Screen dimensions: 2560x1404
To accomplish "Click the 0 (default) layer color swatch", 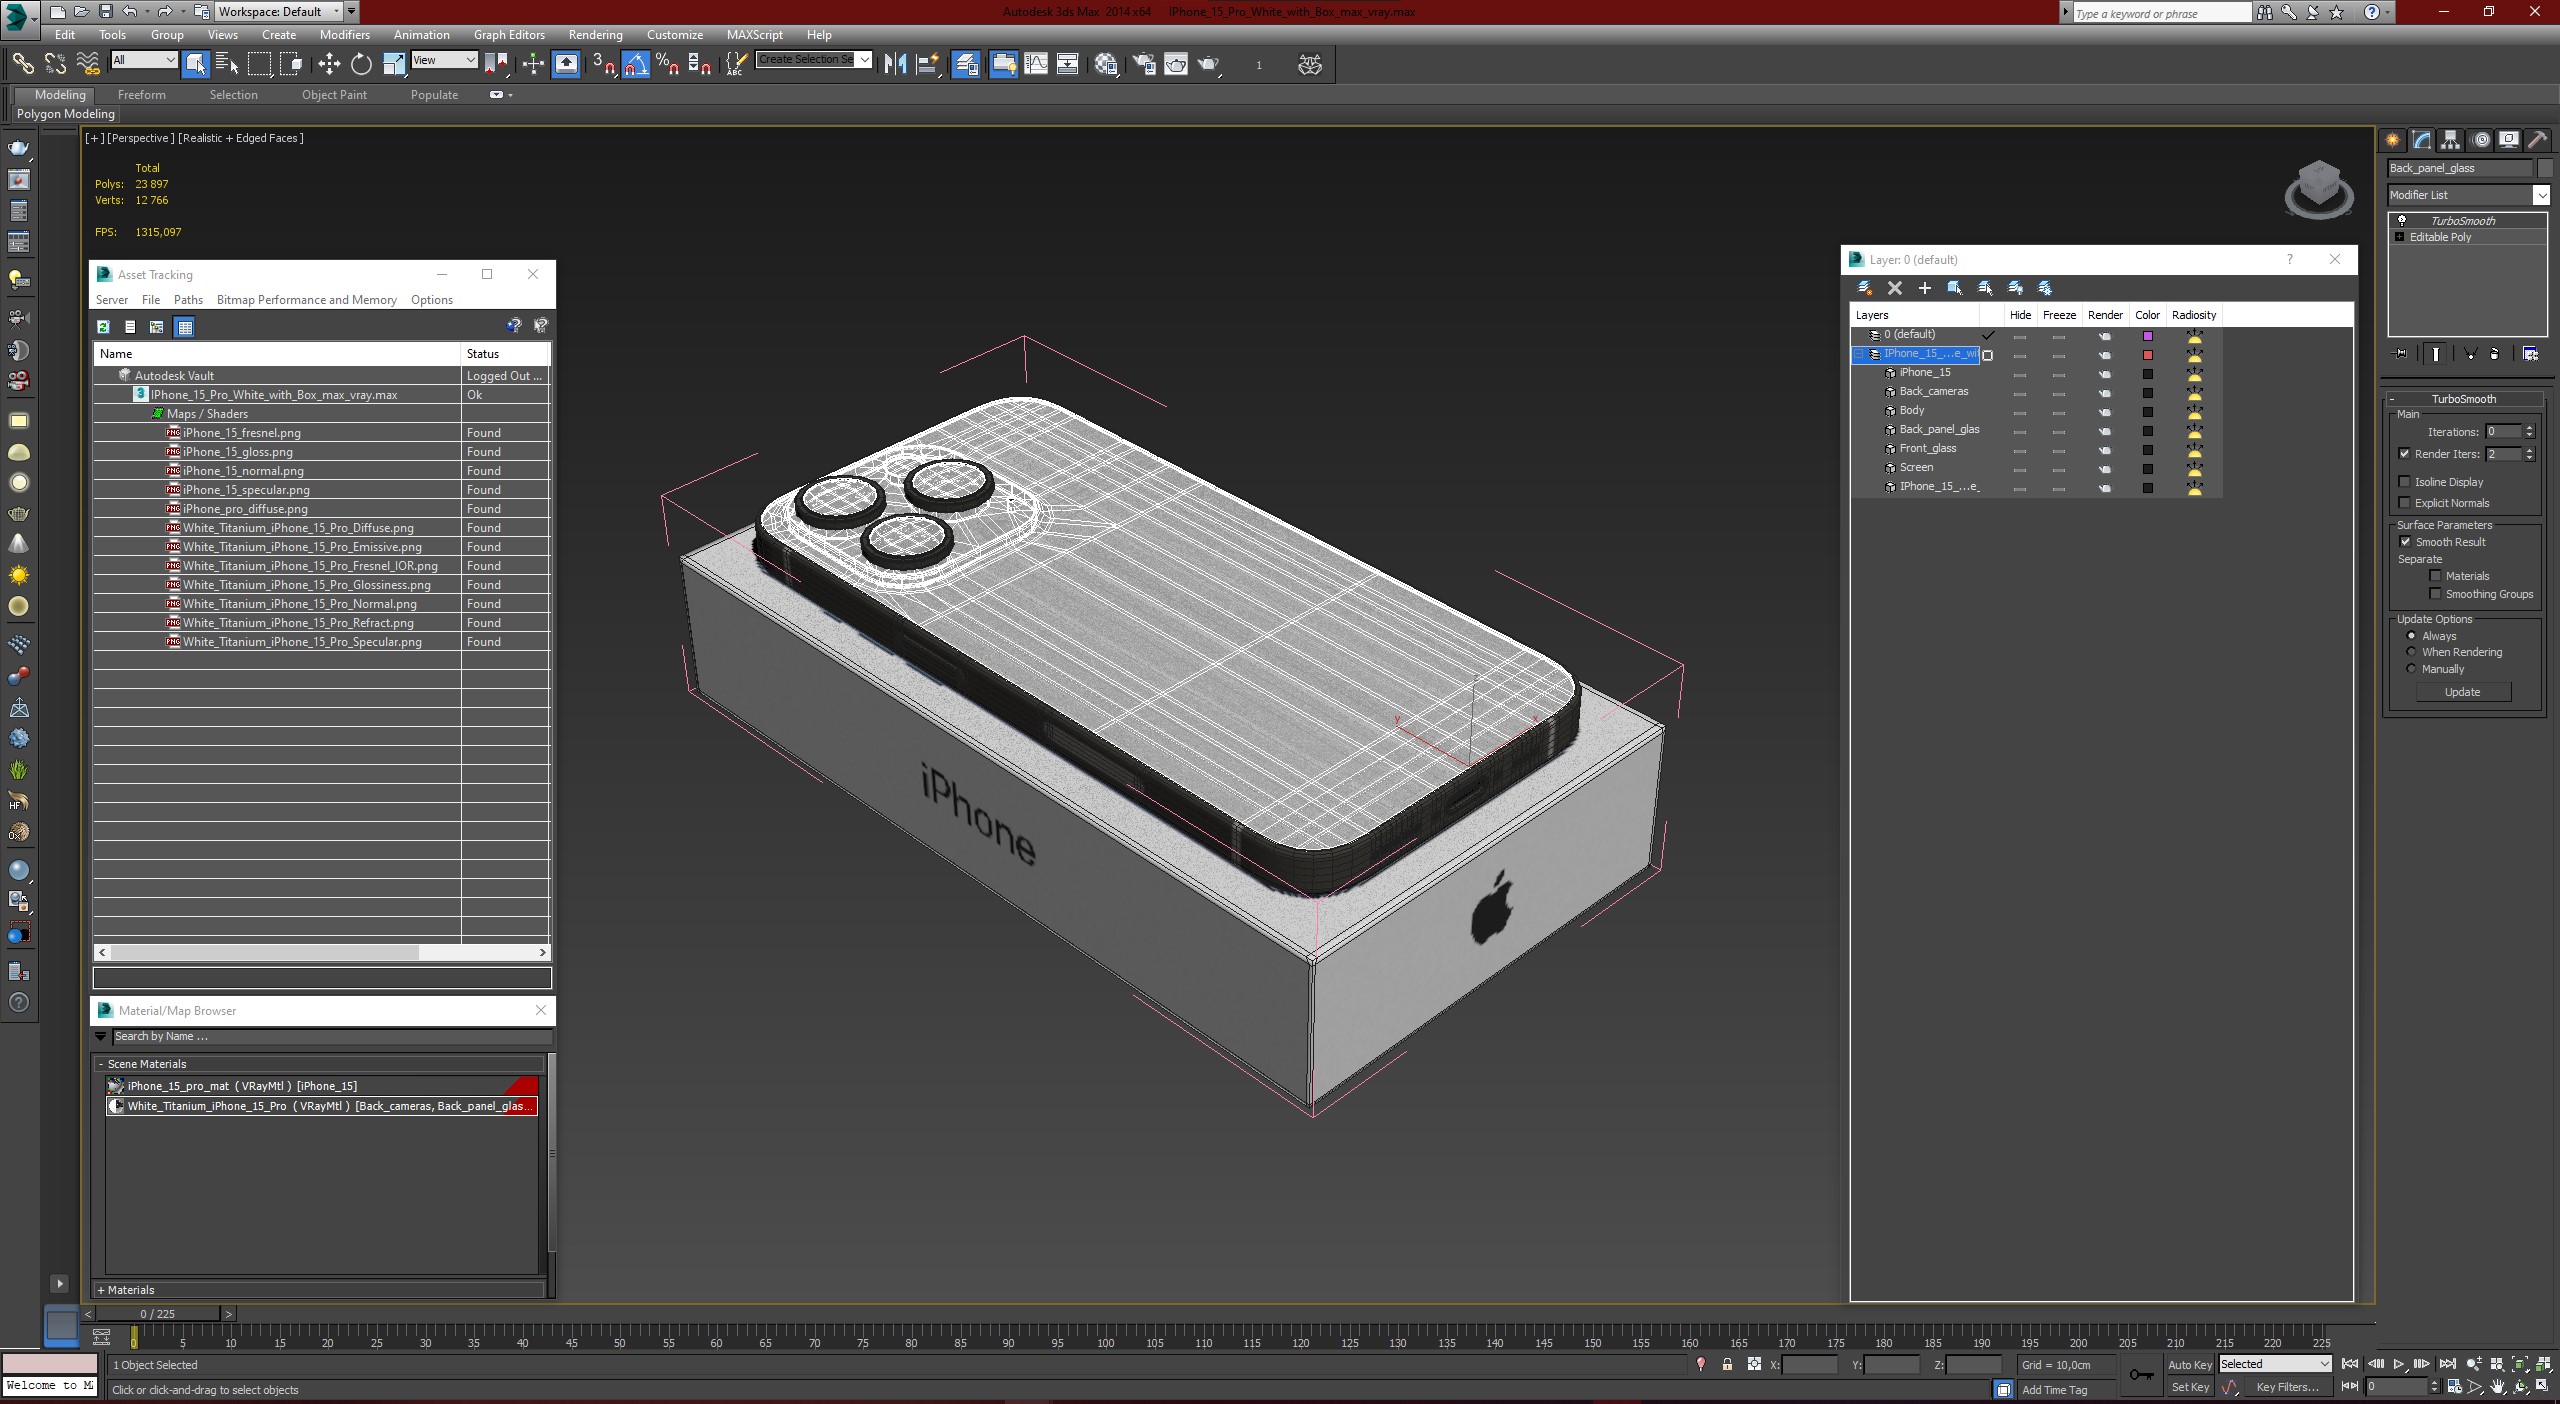I will [x=2147, y=336].
